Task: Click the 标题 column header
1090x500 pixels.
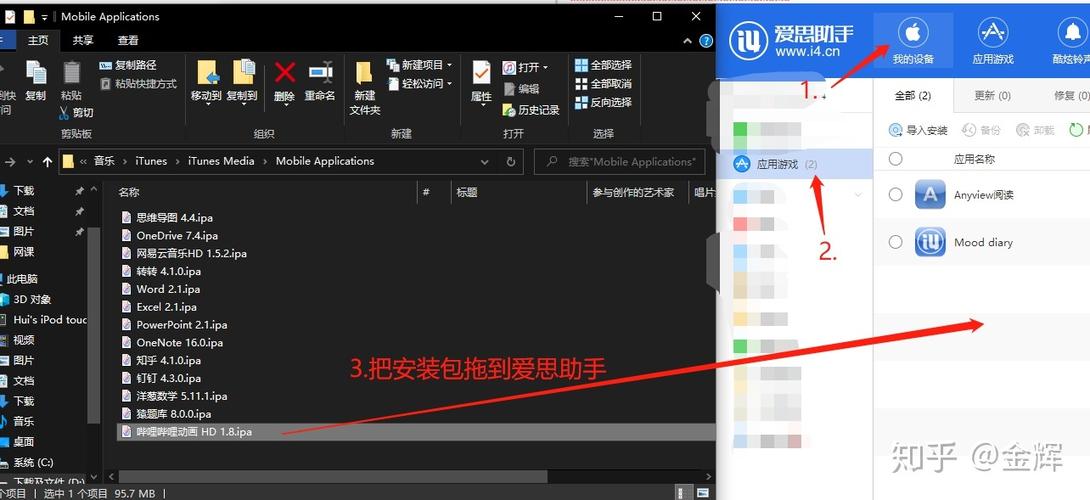Action: coord(466,192)
